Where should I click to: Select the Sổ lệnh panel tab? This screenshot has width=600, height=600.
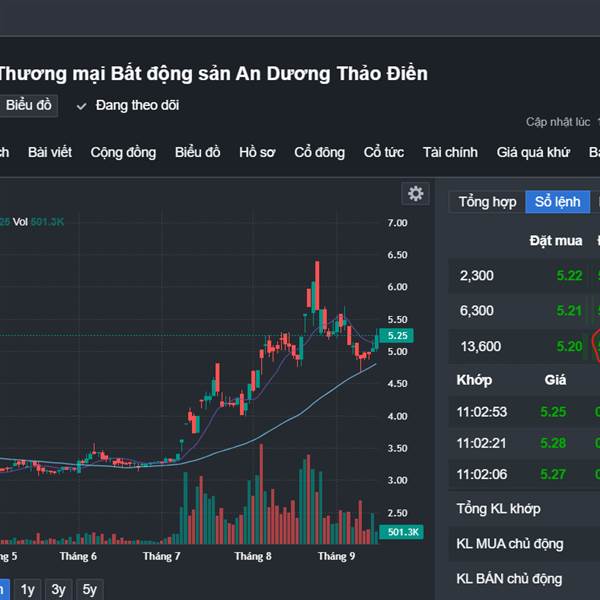(558, 202)
